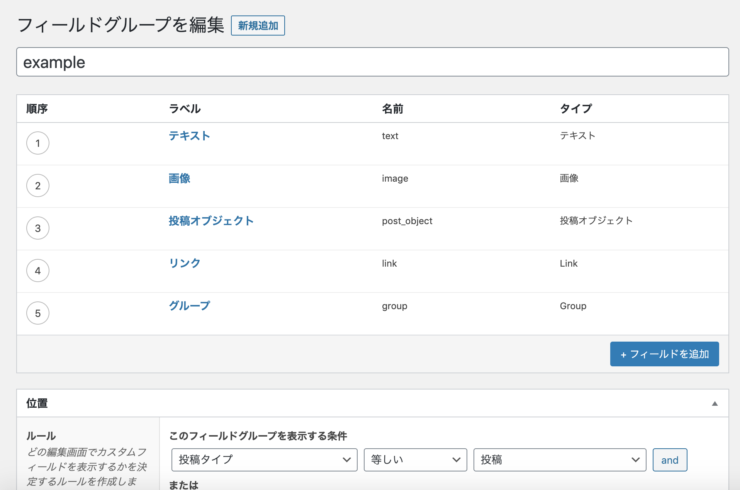Click order circle number 3

(x=38, y=228)
